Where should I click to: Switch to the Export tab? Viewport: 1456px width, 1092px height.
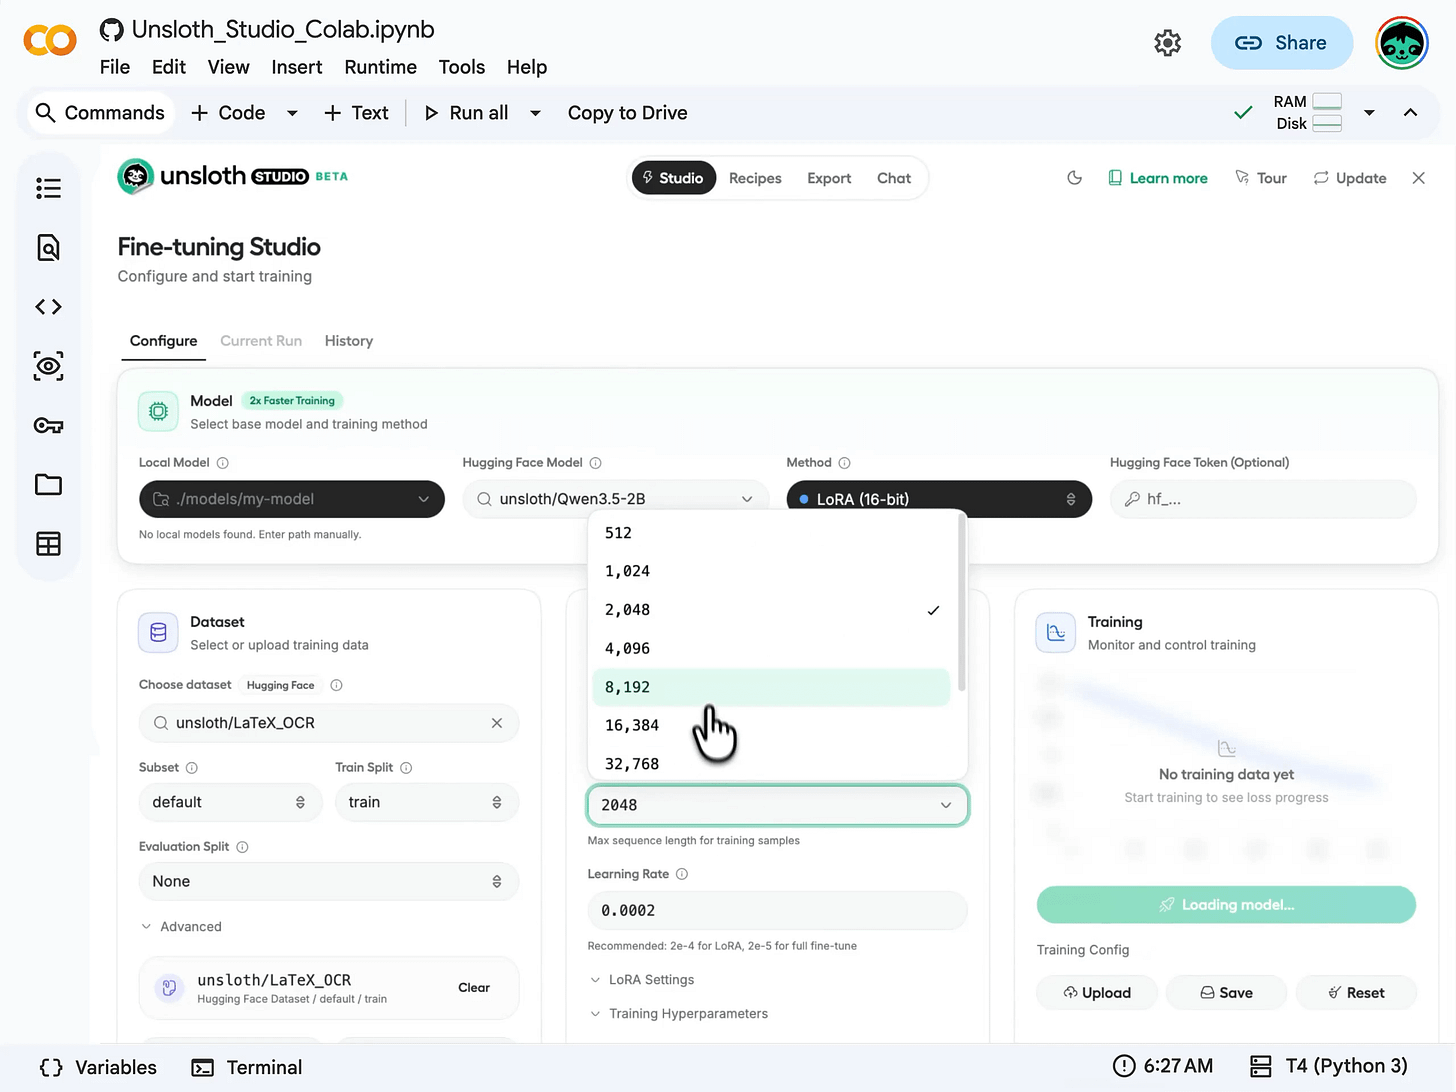tap(829, 178)
